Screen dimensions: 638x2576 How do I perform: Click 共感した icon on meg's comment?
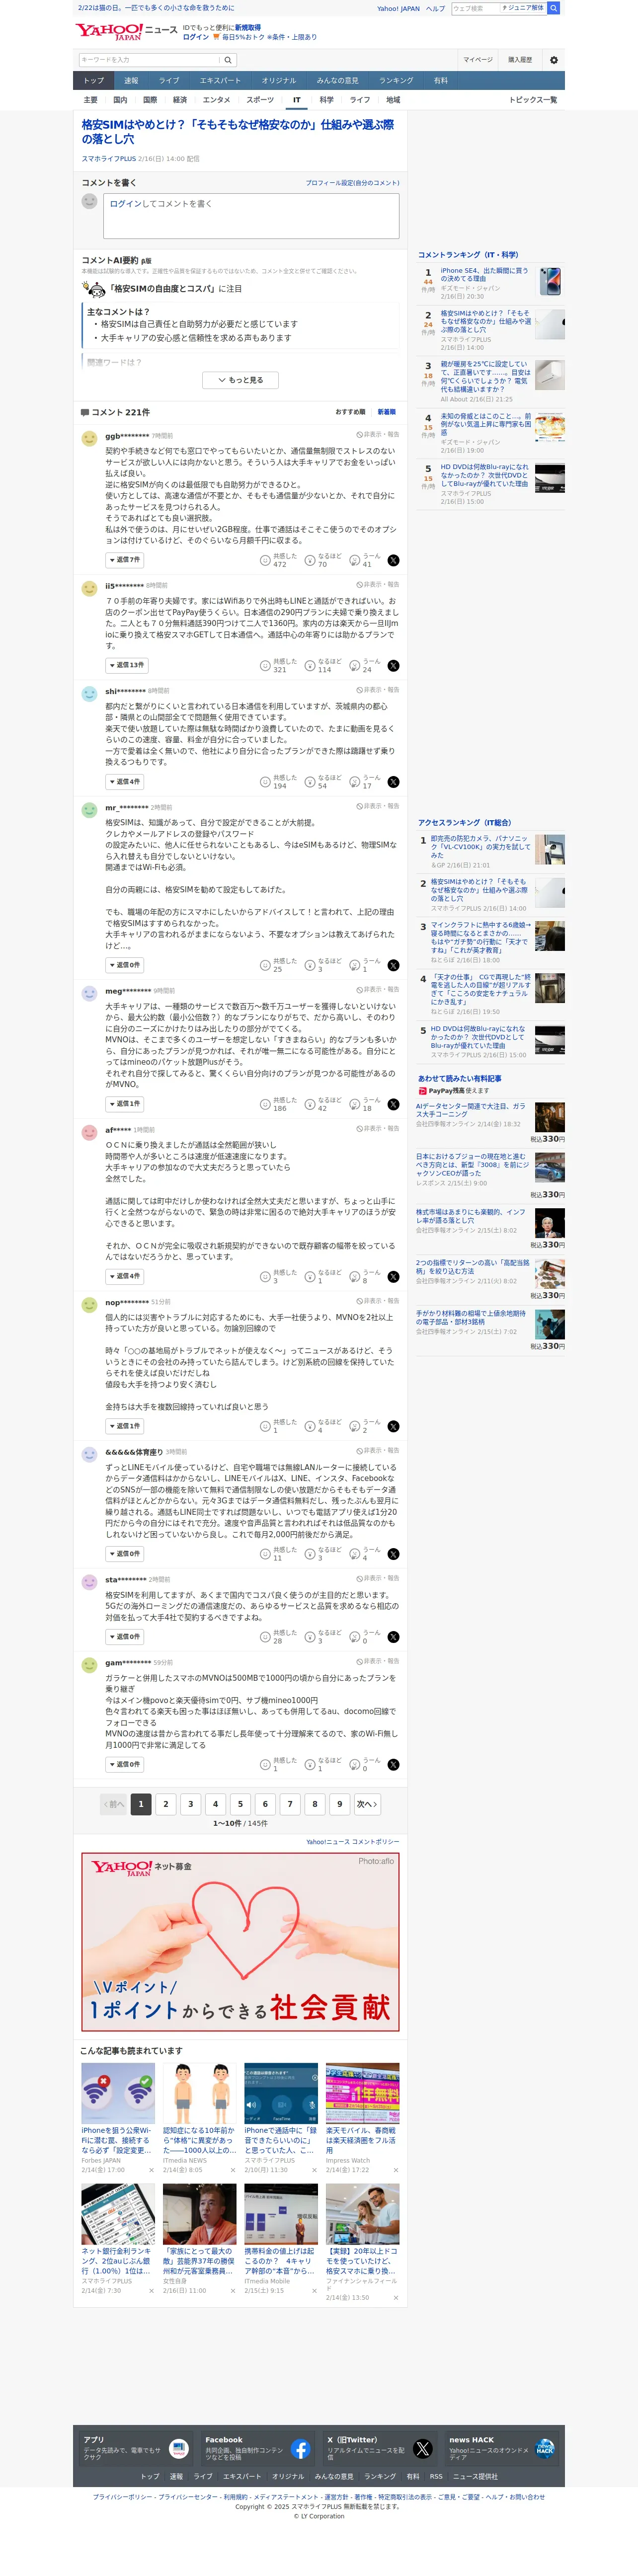click(265, 1103)
